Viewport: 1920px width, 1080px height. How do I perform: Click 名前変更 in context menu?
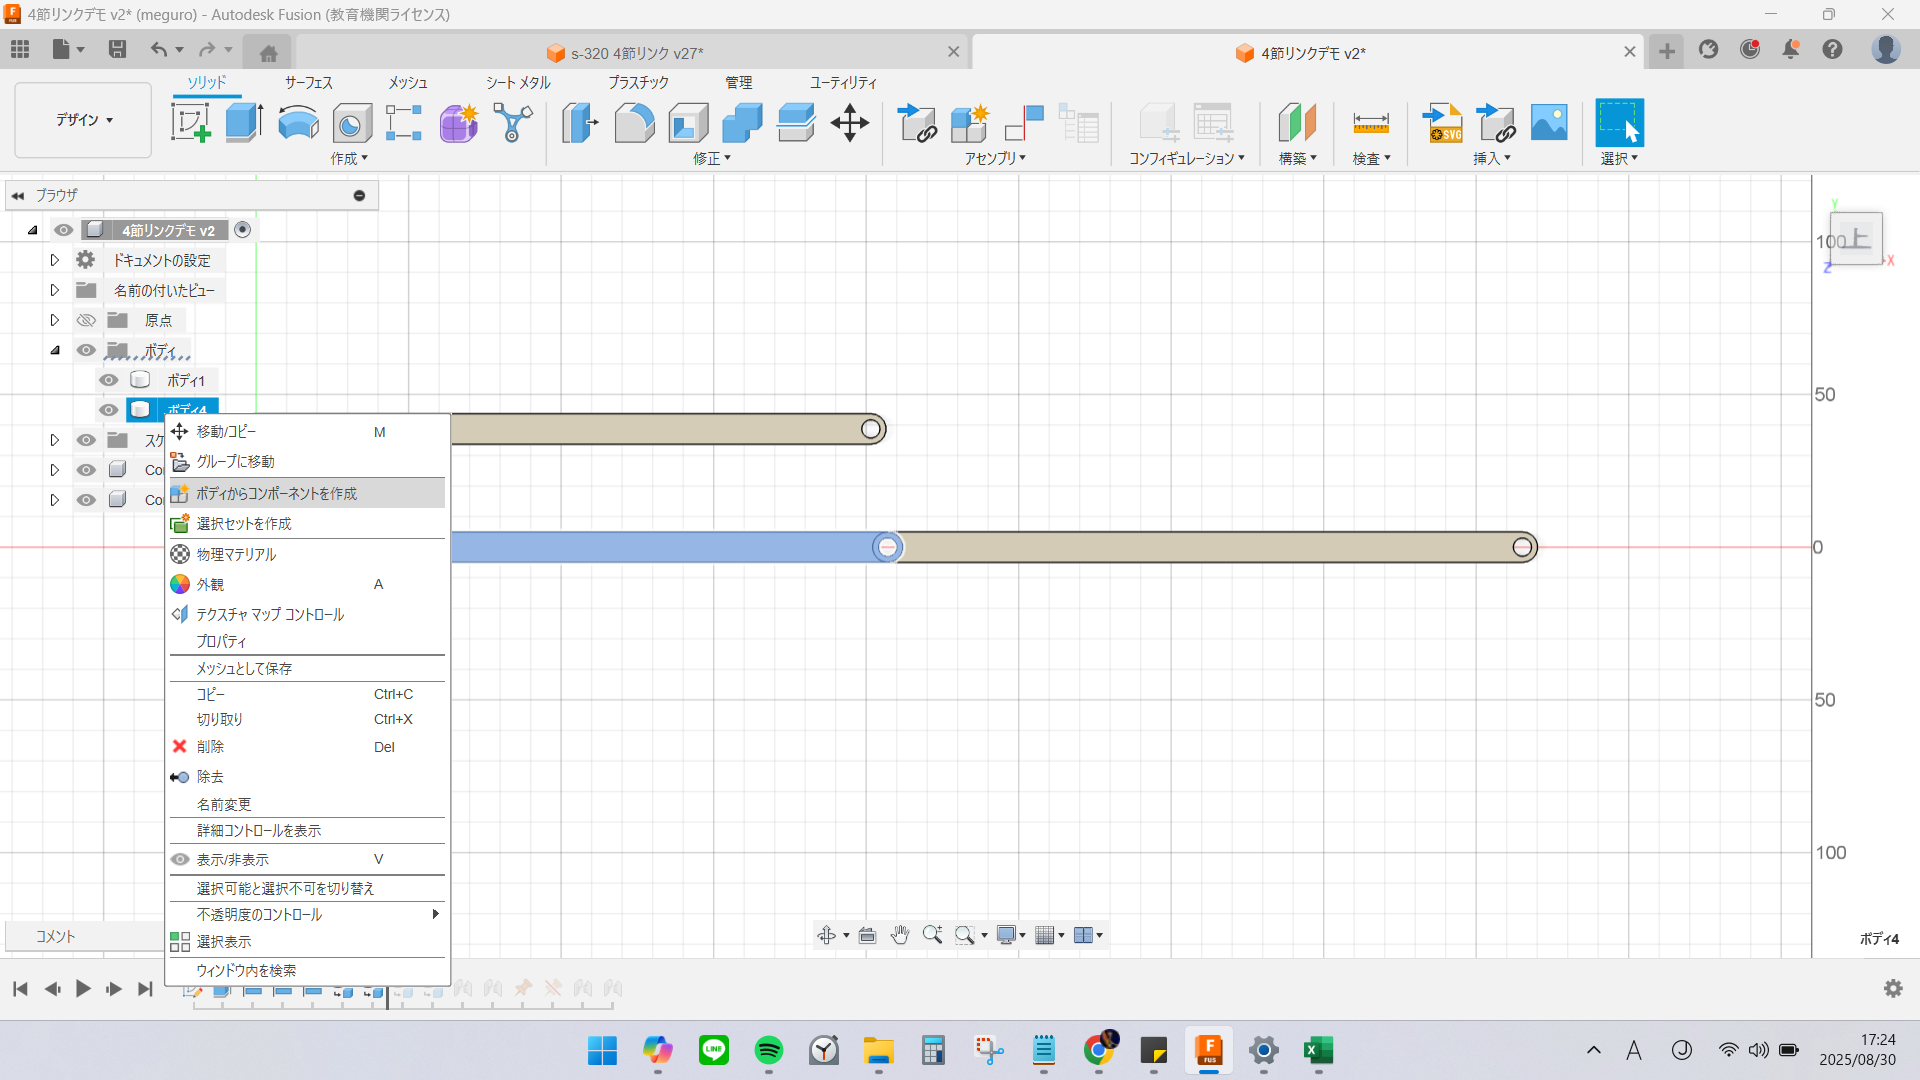click(x=307, y=805)
